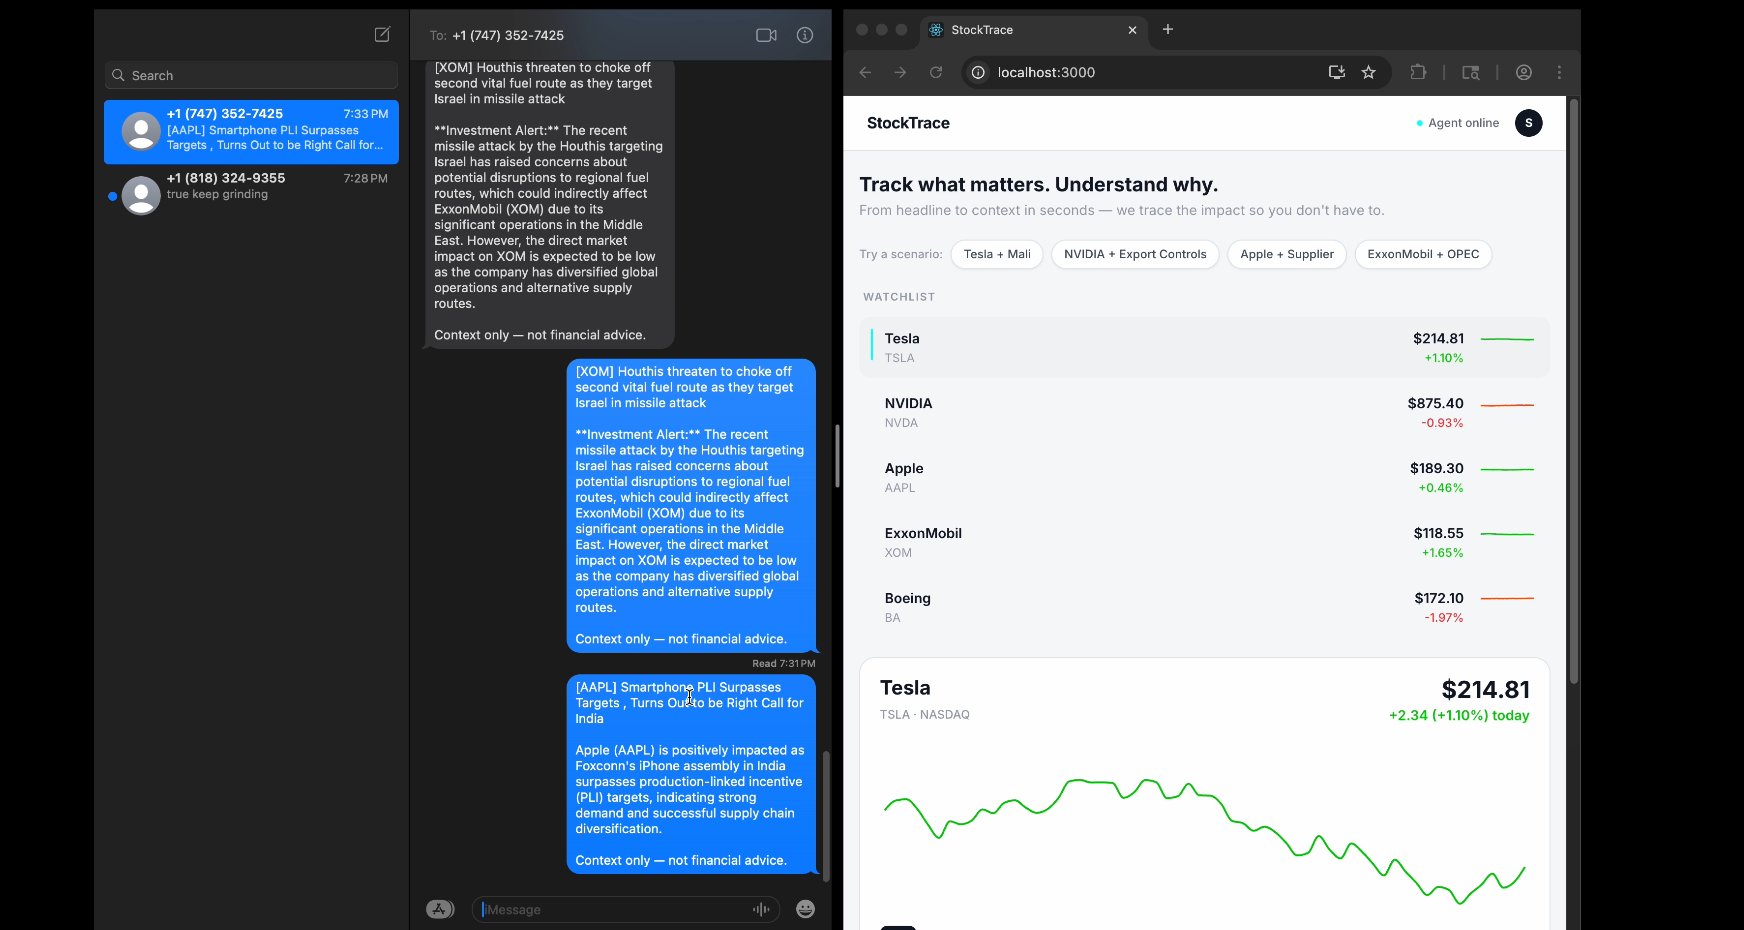Click the $214.81 price in Tesla card
Screen dimensions: 1744x930
click(1485, 689)
